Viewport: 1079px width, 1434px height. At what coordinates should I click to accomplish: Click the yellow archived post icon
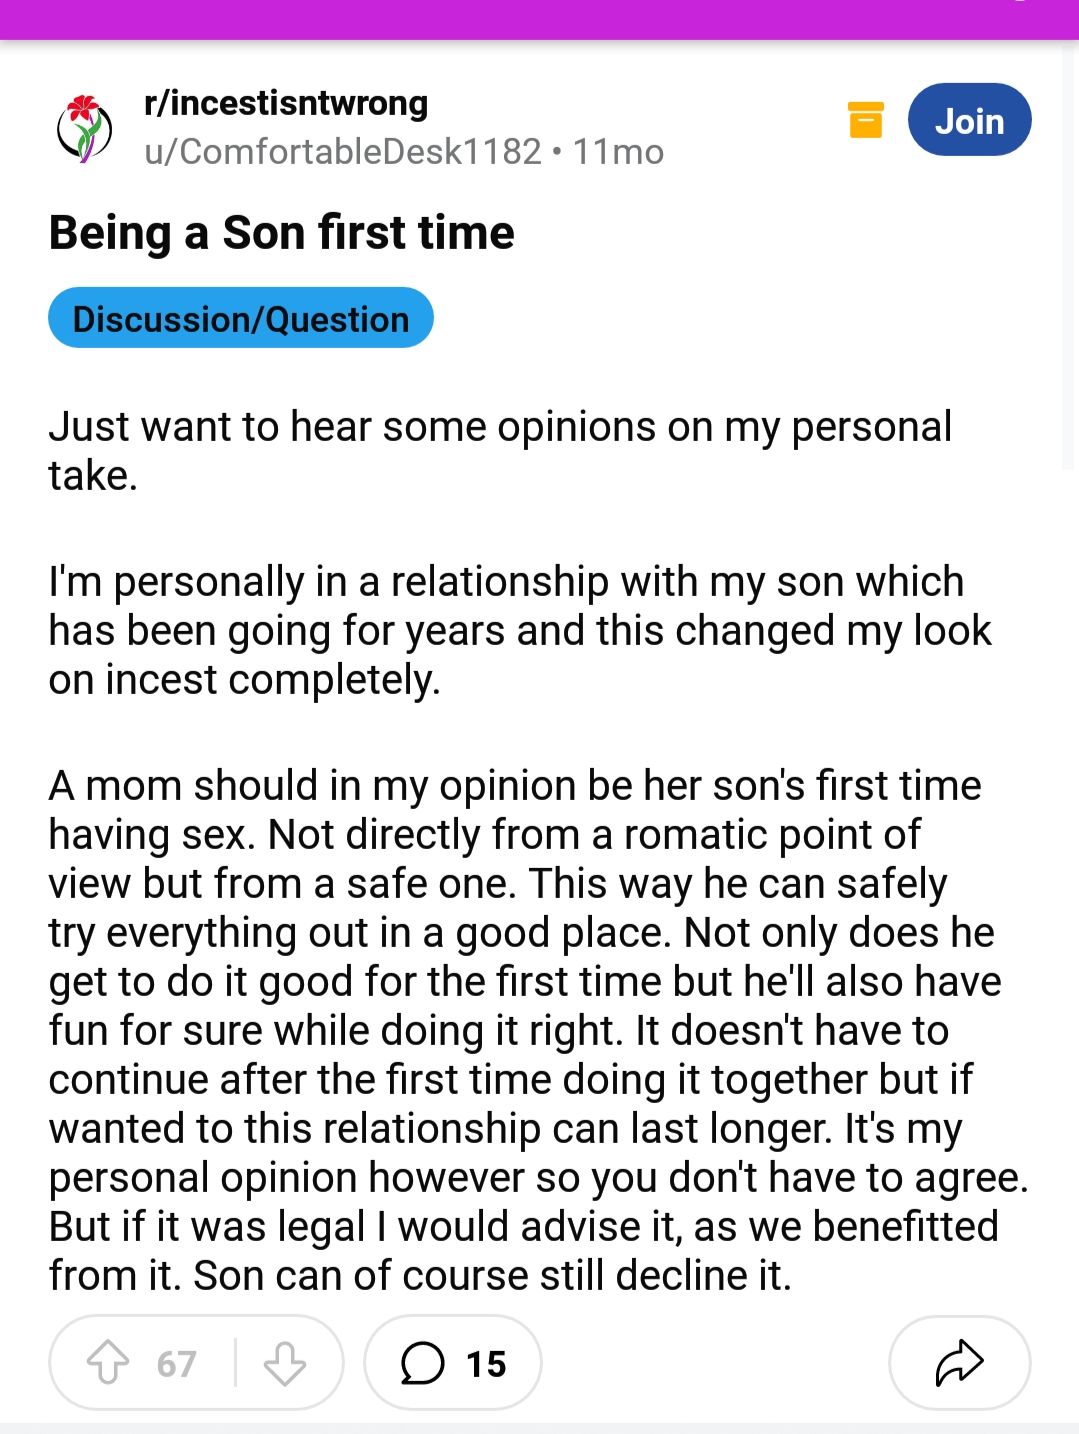point(866,120)
